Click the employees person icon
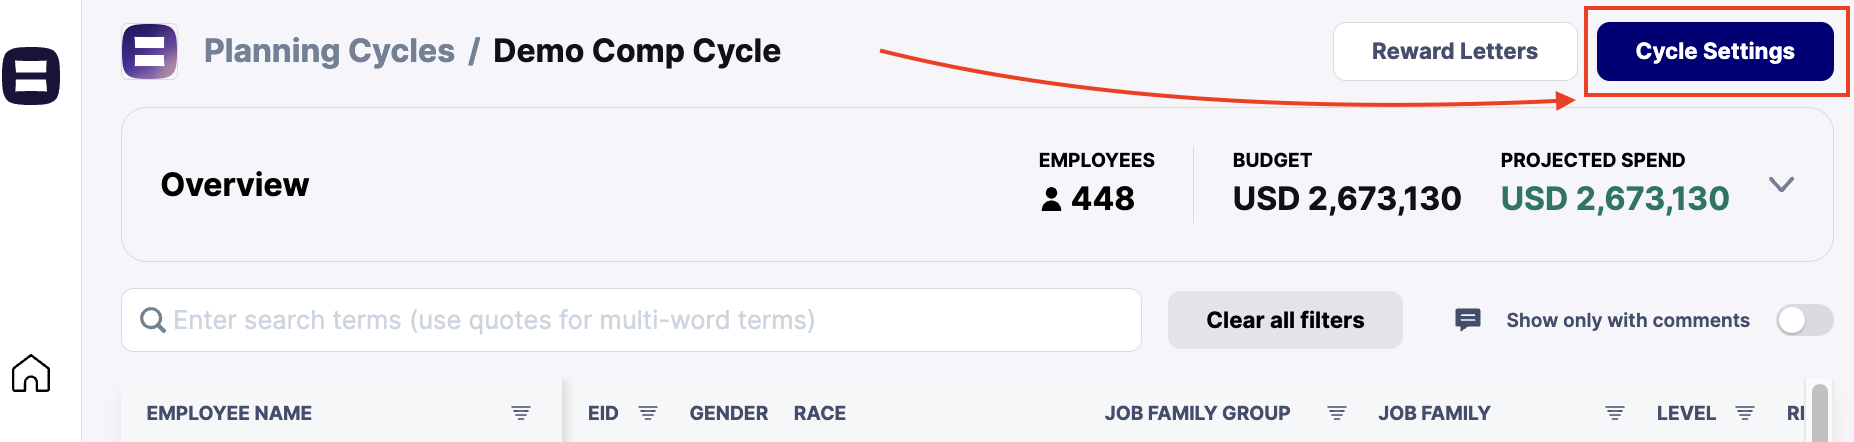1854x442 pixels. (x=1051, y=199)
